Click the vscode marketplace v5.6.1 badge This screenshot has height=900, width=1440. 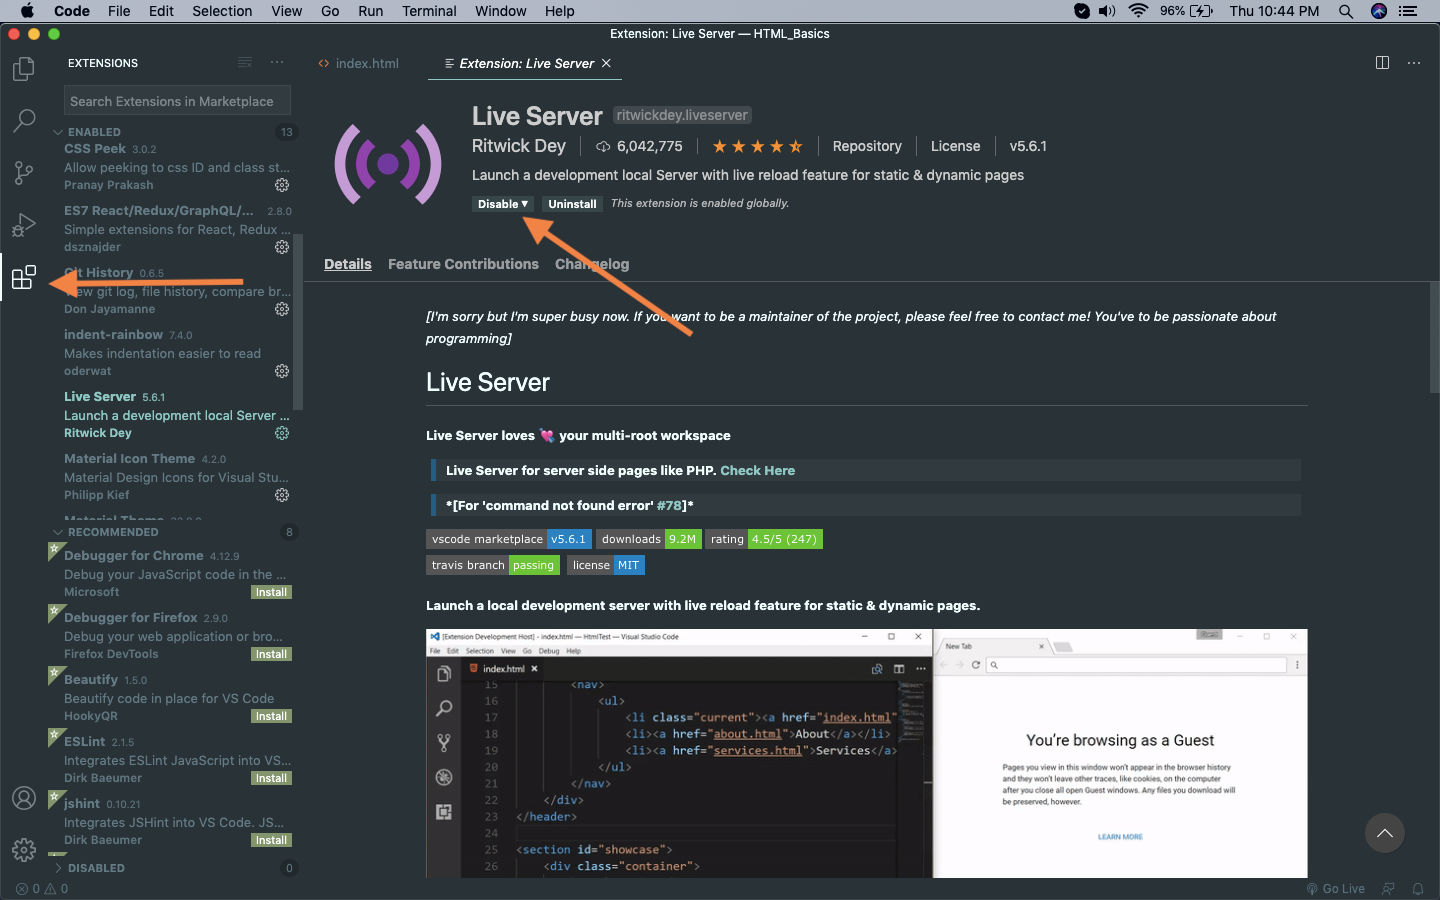coord(509,539)
